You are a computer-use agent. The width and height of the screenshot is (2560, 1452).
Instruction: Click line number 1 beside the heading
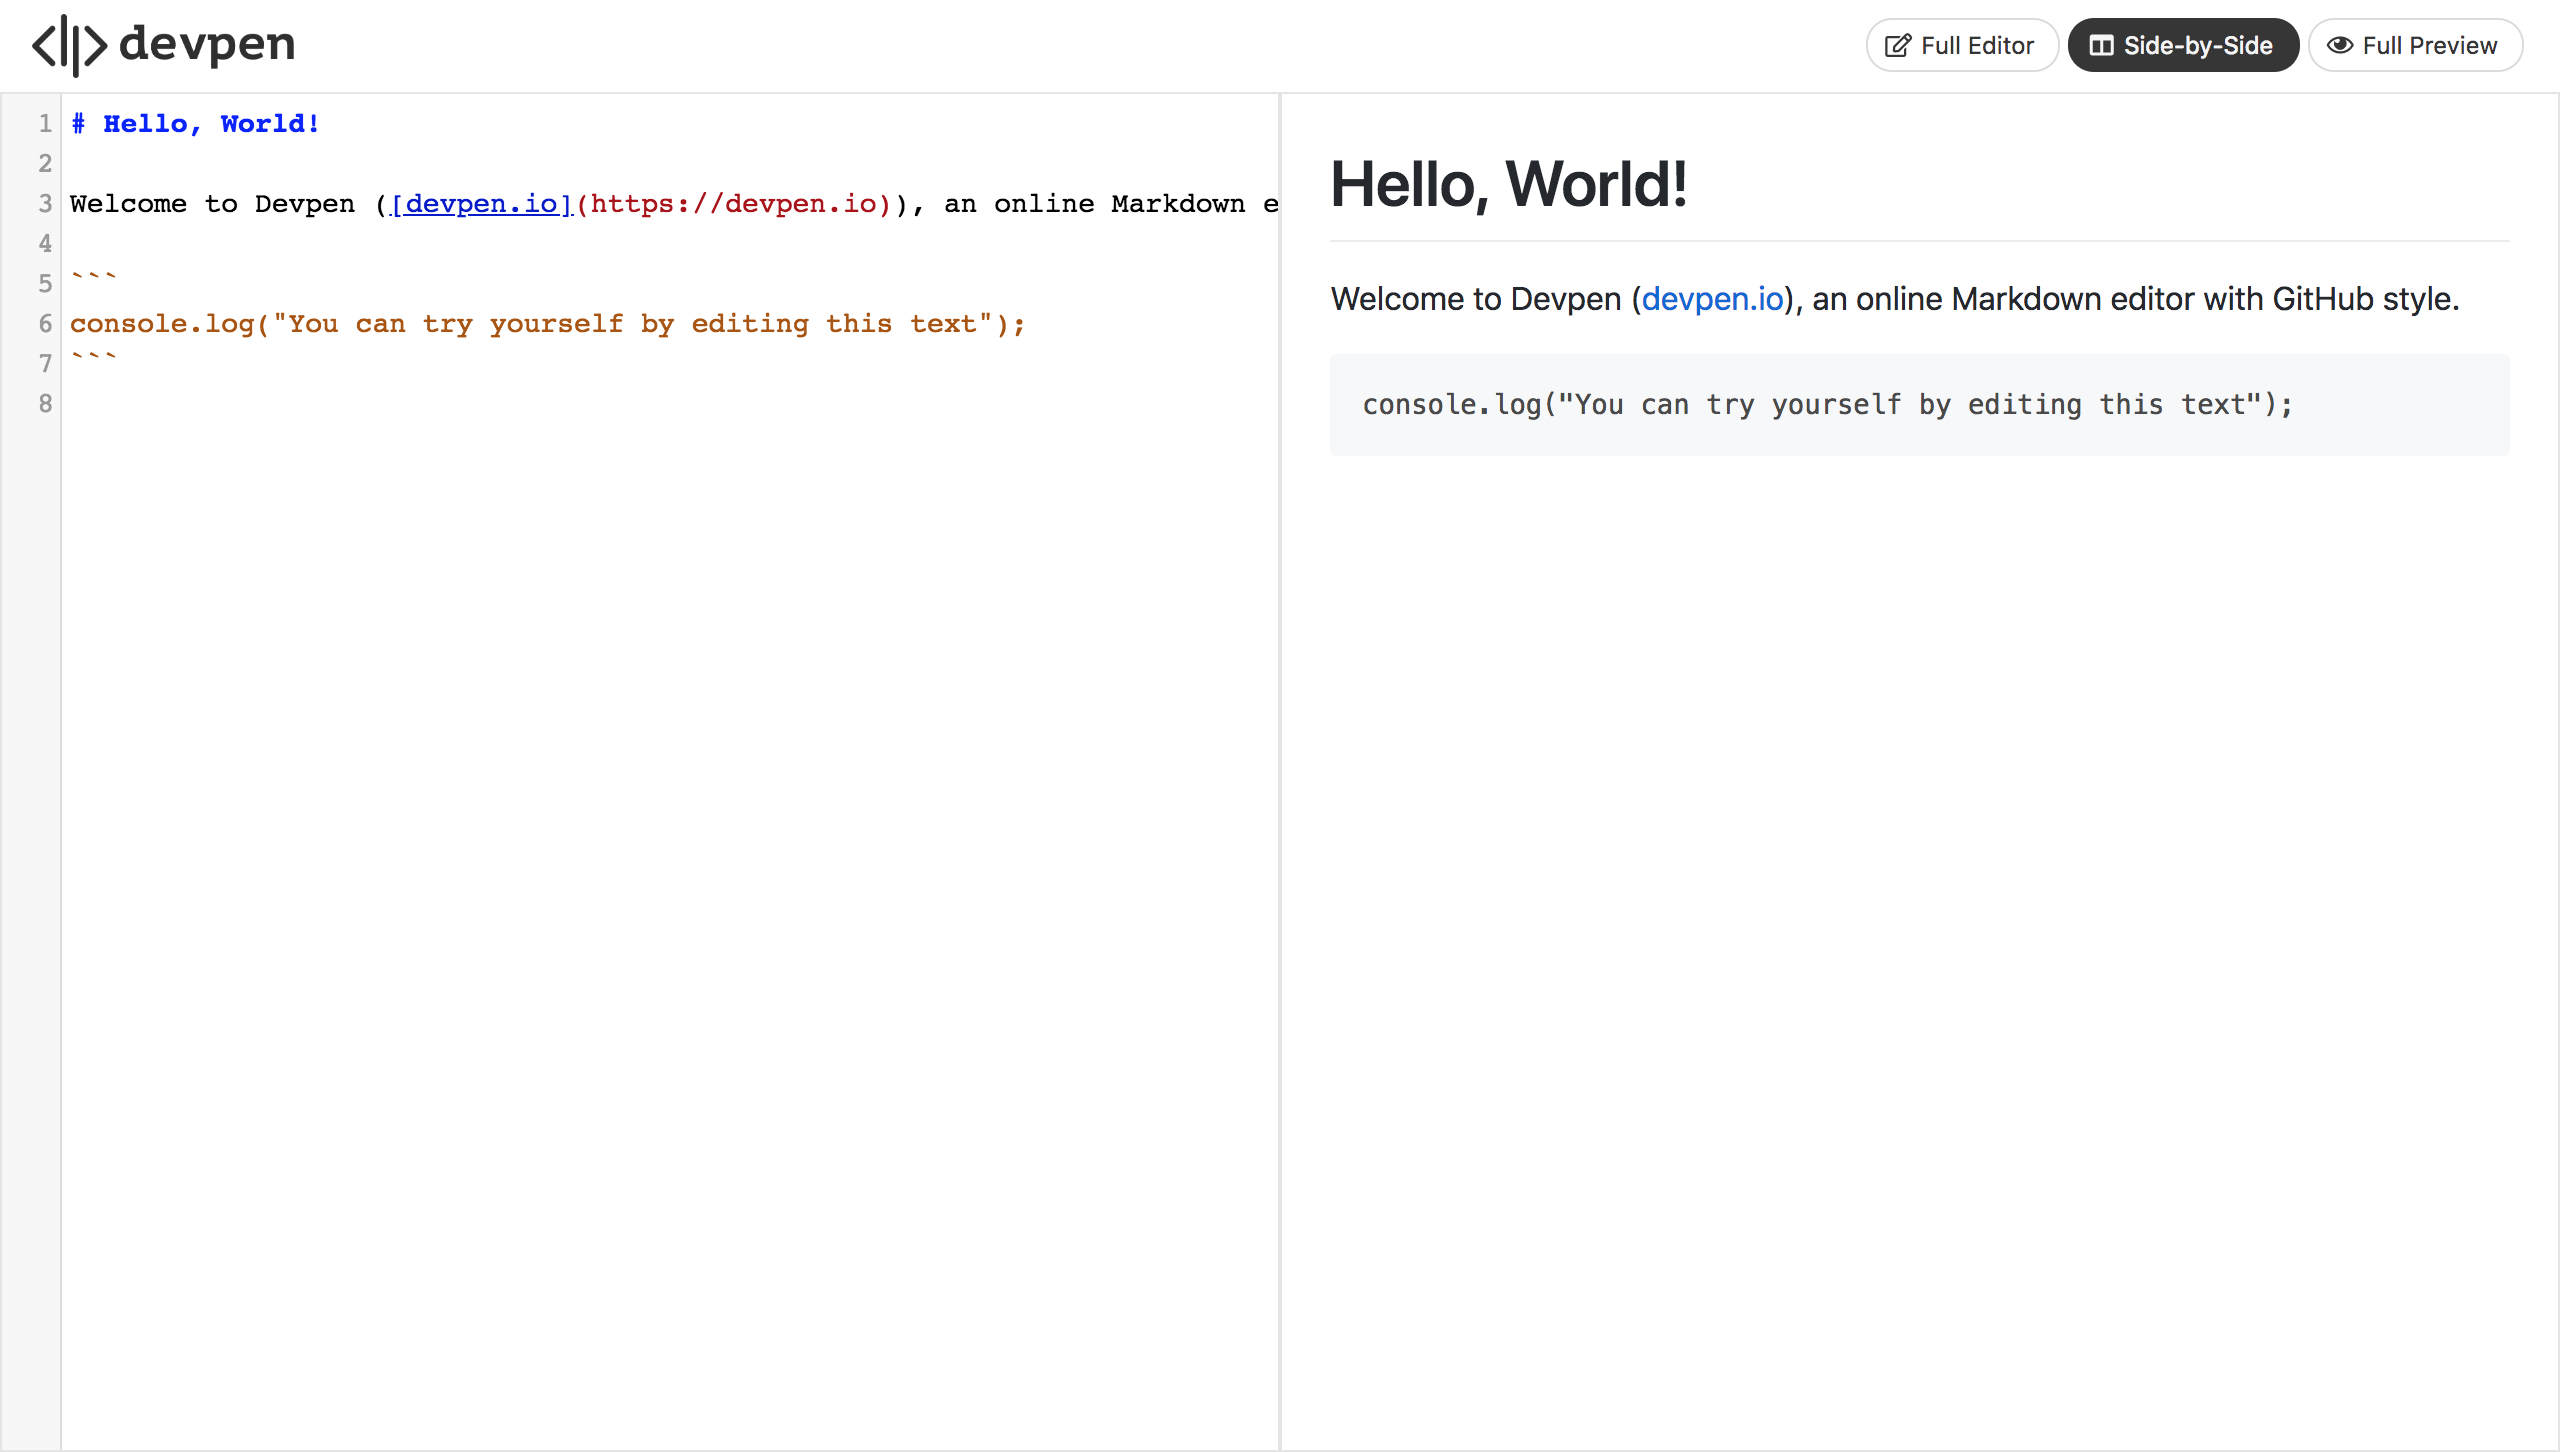tap(45, 123)
